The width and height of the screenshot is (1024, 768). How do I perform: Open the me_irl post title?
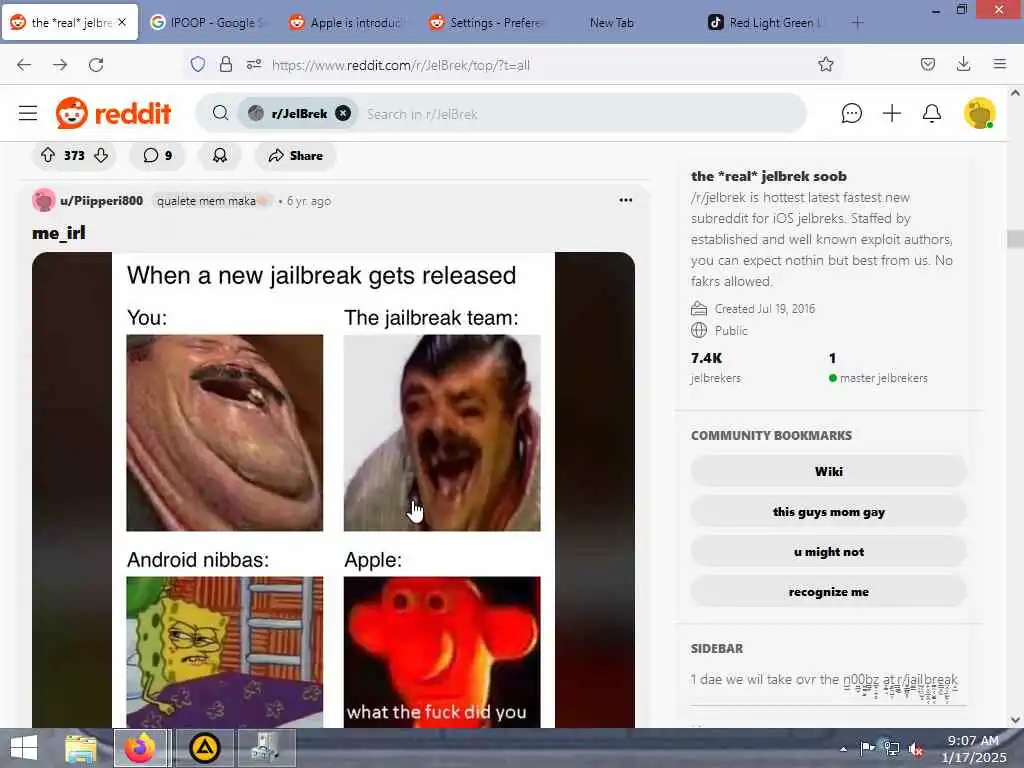point(59,232)
